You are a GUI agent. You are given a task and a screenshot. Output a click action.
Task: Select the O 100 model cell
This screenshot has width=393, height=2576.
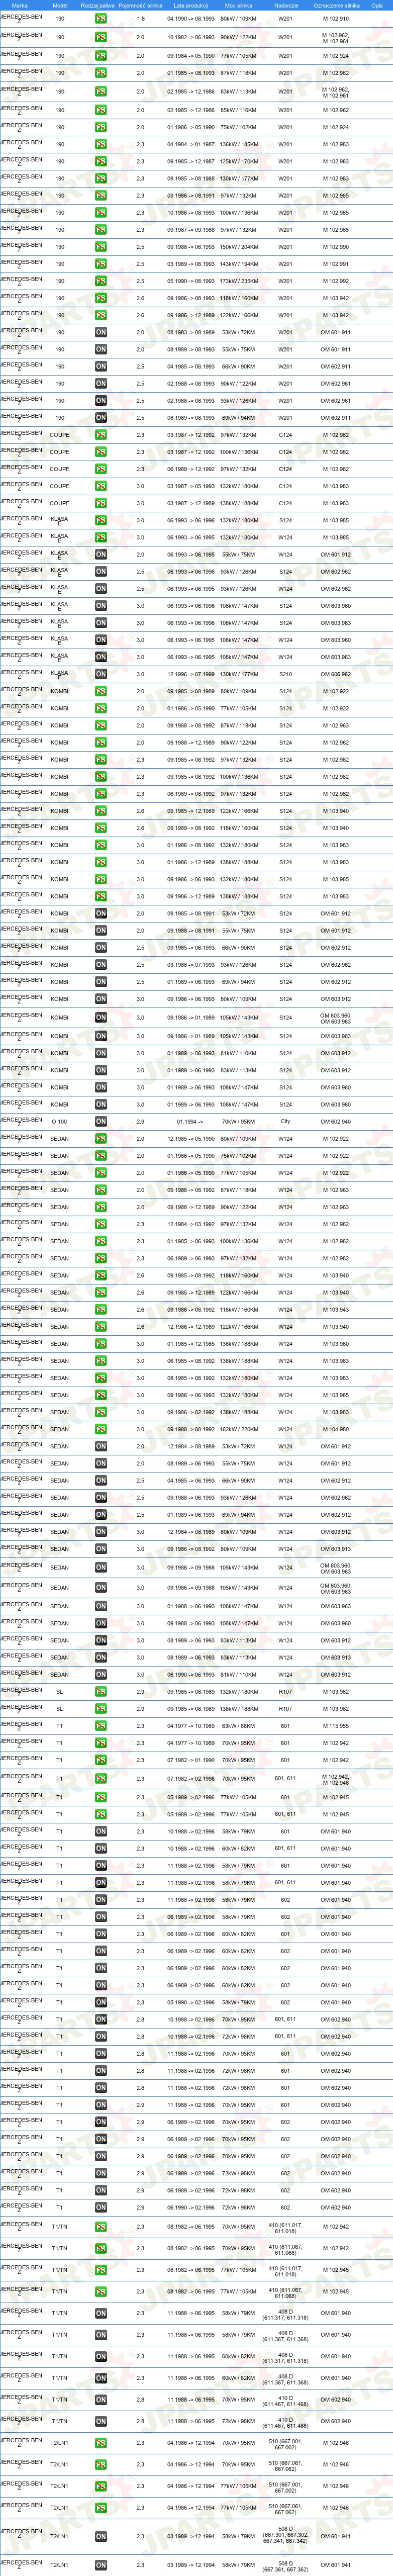point(60,1122)
